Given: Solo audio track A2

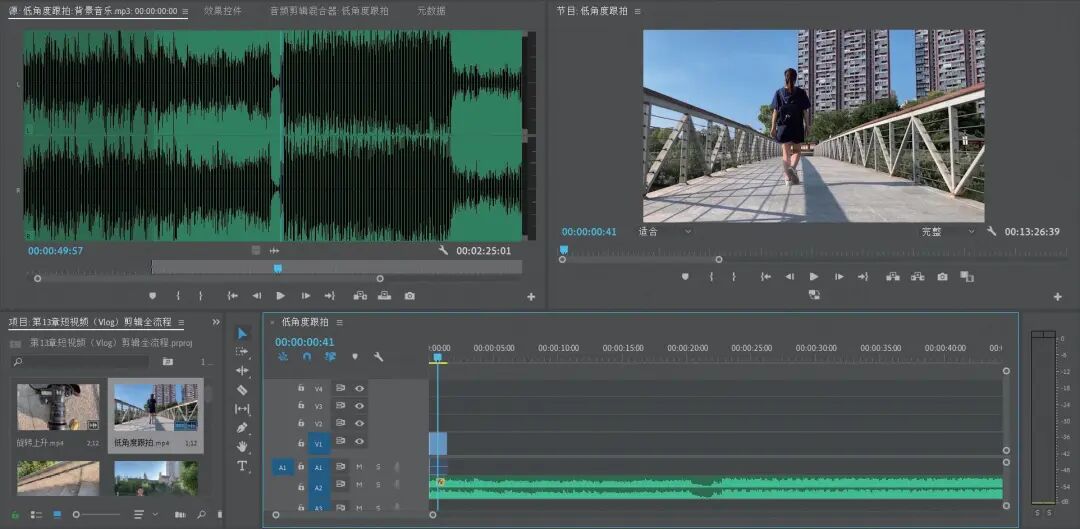Looking at the screenshot, I should pos(378,485).
